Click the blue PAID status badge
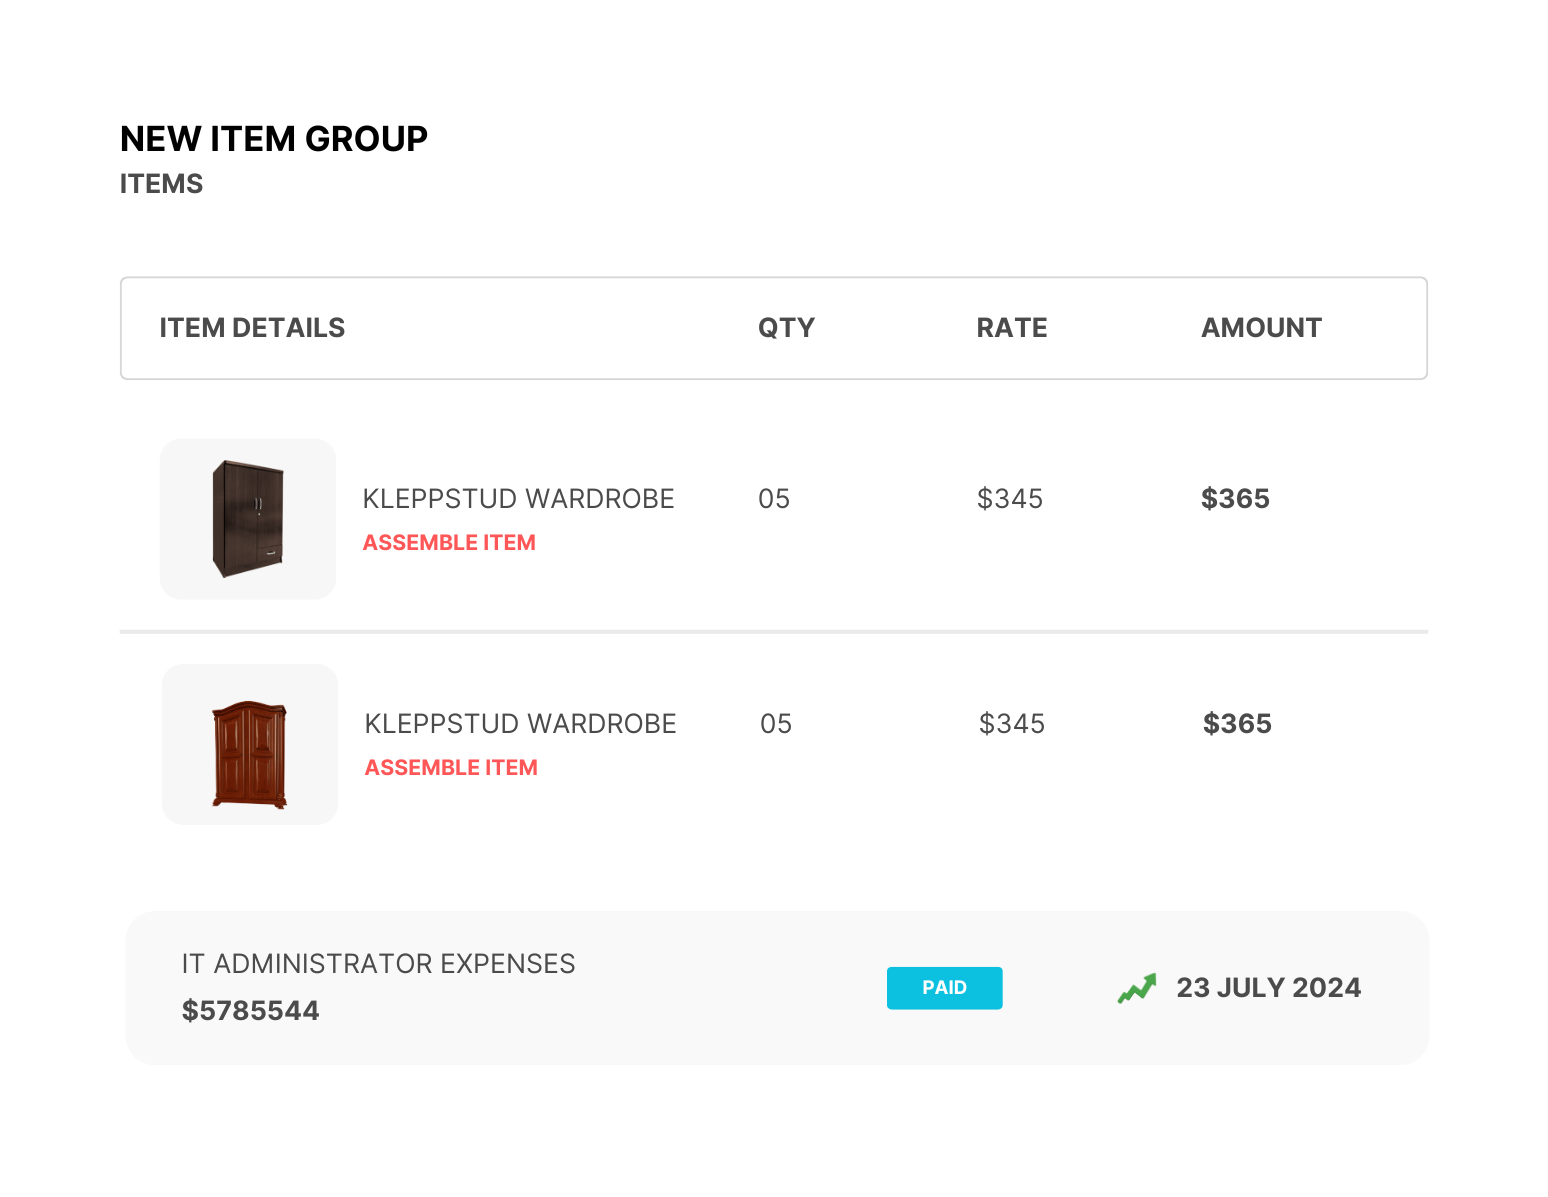1548x1197 pixels. click(944, 988)
